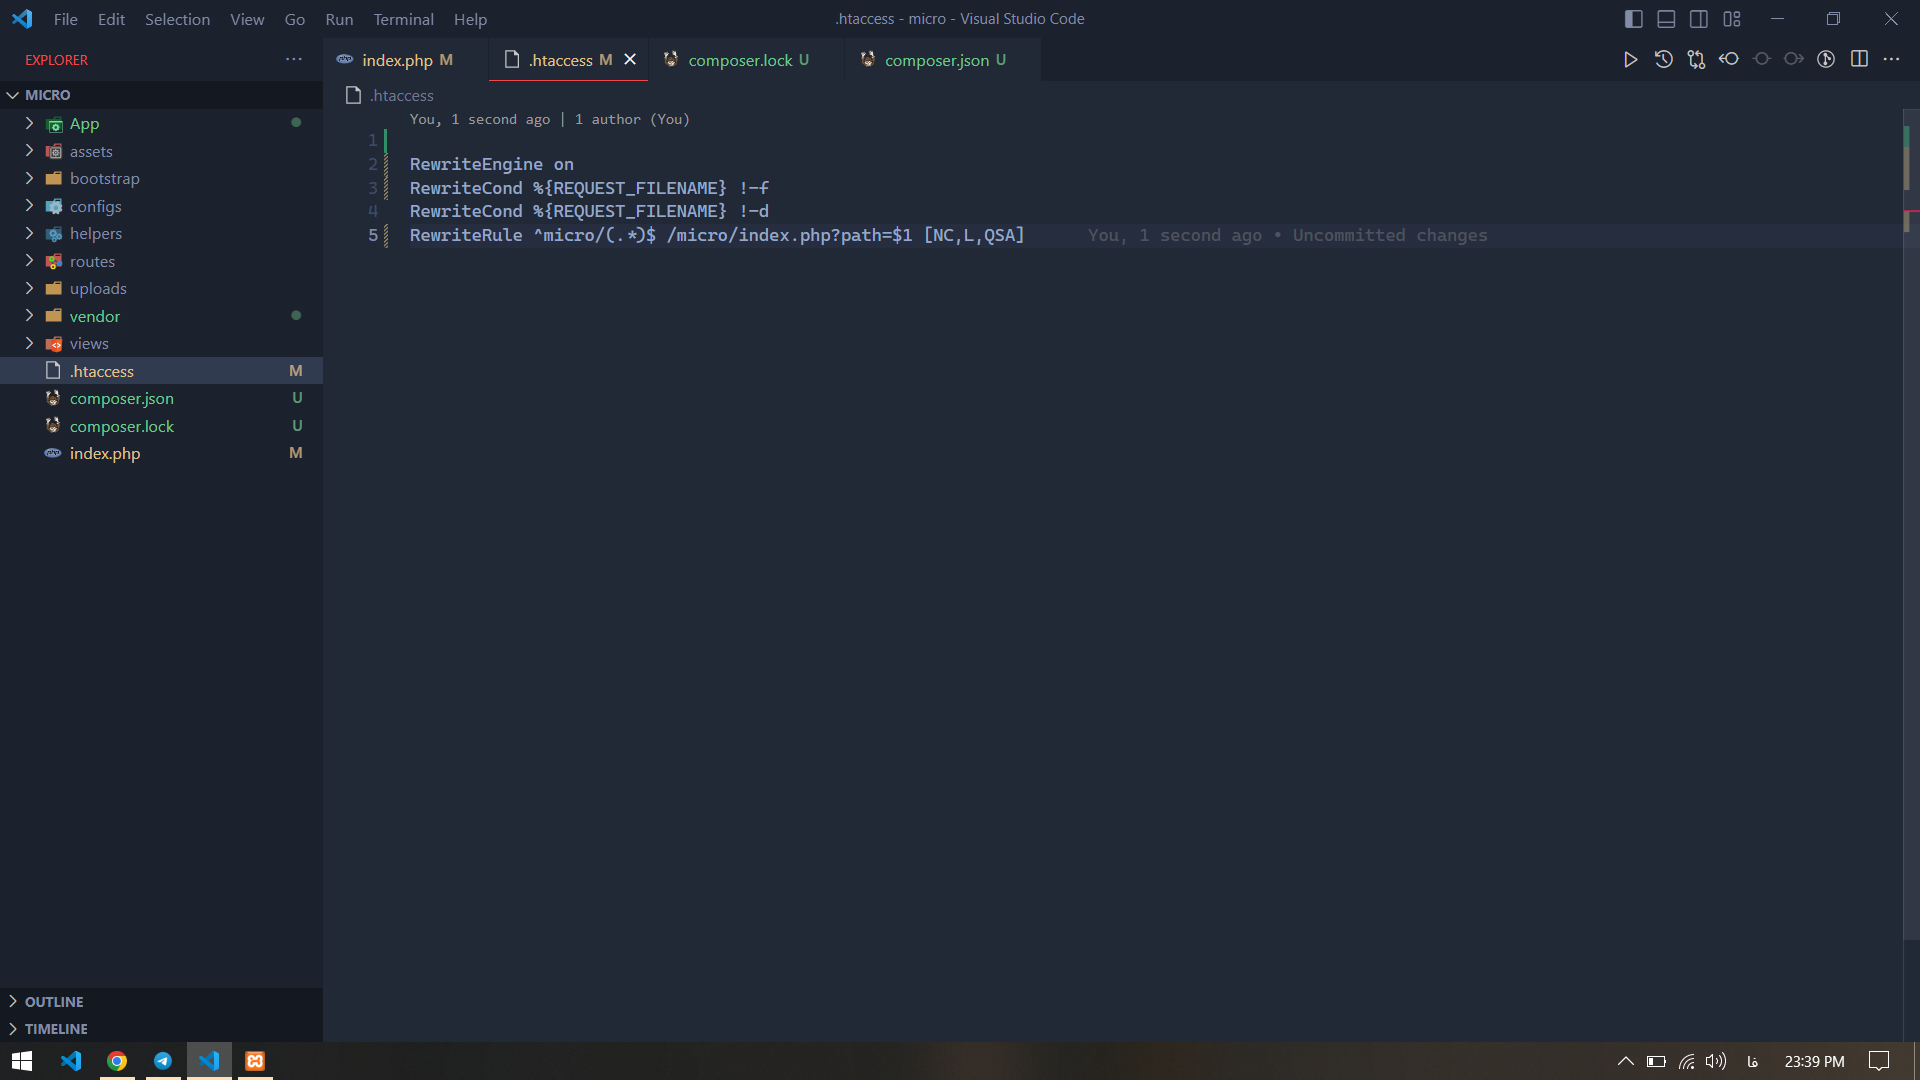Expand the bootstrap folder
This screenshot has width=1920, height=1080.
coord(161,179)
